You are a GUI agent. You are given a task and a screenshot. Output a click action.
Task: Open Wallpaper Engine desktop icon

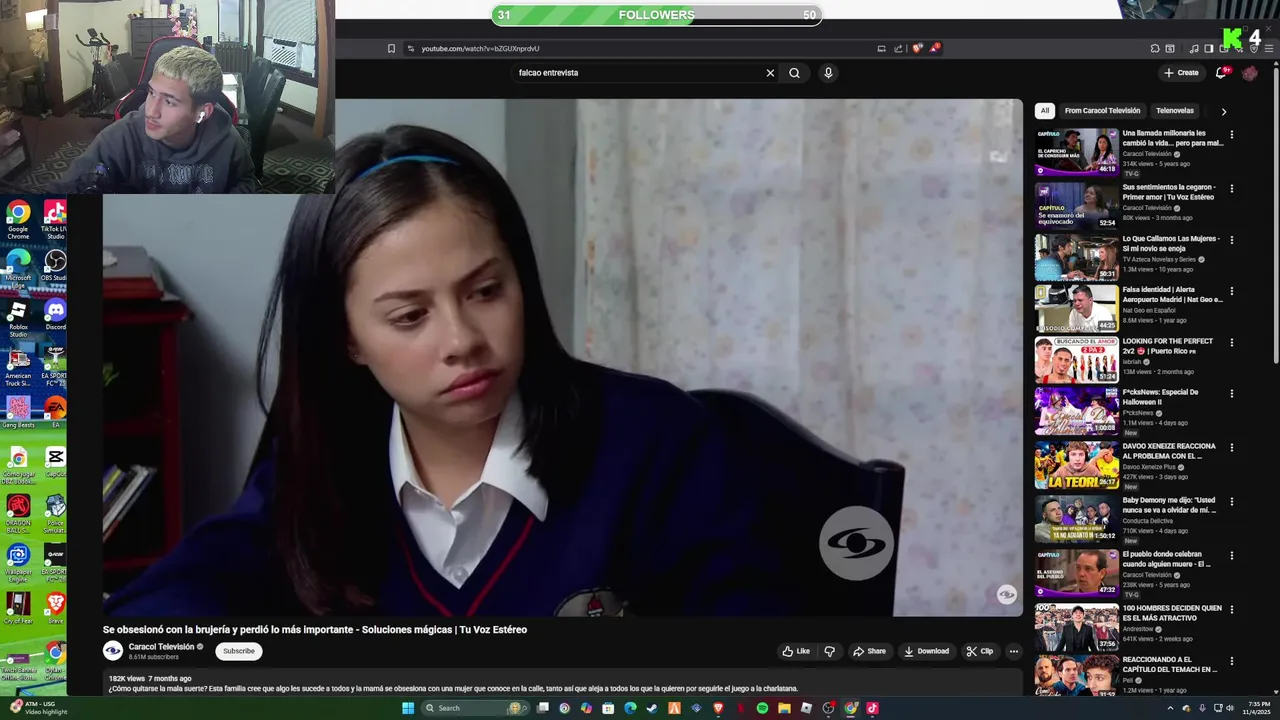point(18,562)
